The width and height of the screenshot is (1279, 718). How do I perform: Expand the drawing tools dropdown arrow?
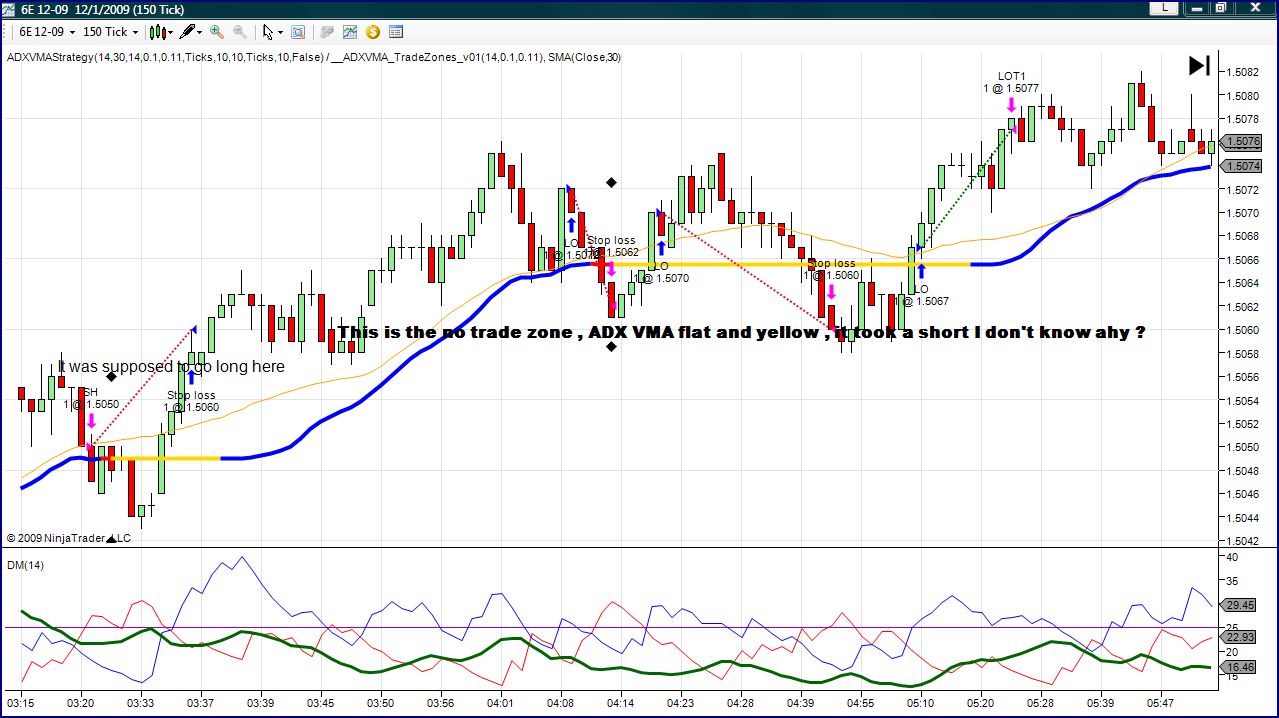click(199, 32)
